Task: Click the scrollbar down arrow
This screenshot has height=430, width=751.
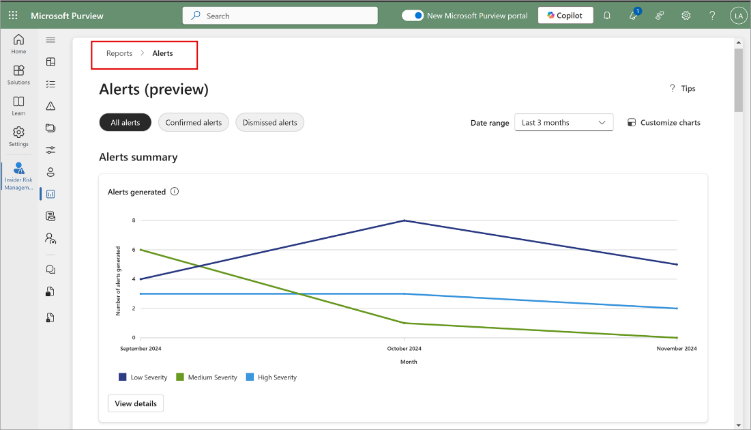Action: point(739,425)
